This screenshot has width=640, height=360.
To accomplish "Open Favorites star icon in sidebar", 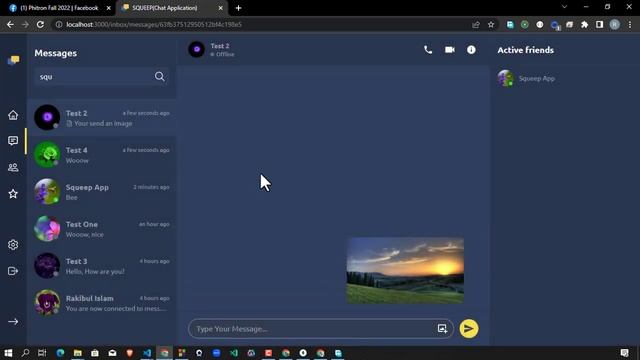I will click(x=13, y=193).
